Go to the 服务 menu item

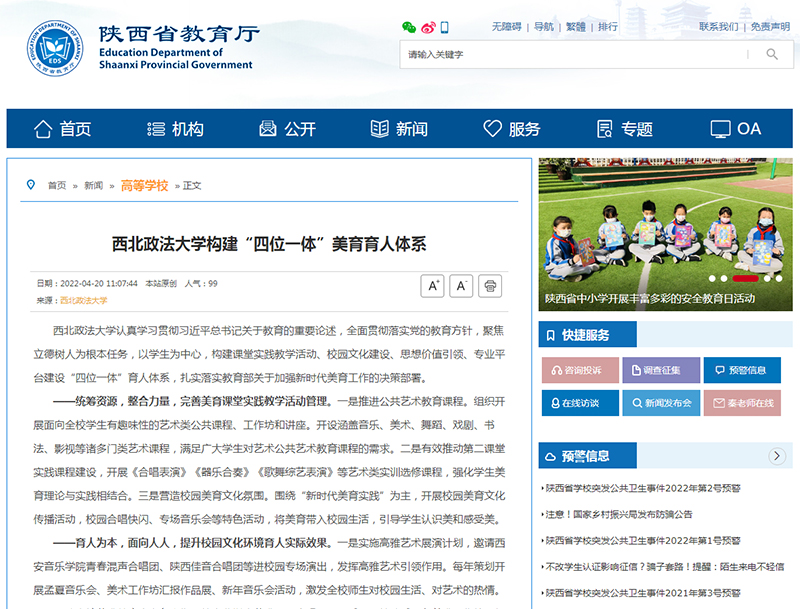[512, 129]
